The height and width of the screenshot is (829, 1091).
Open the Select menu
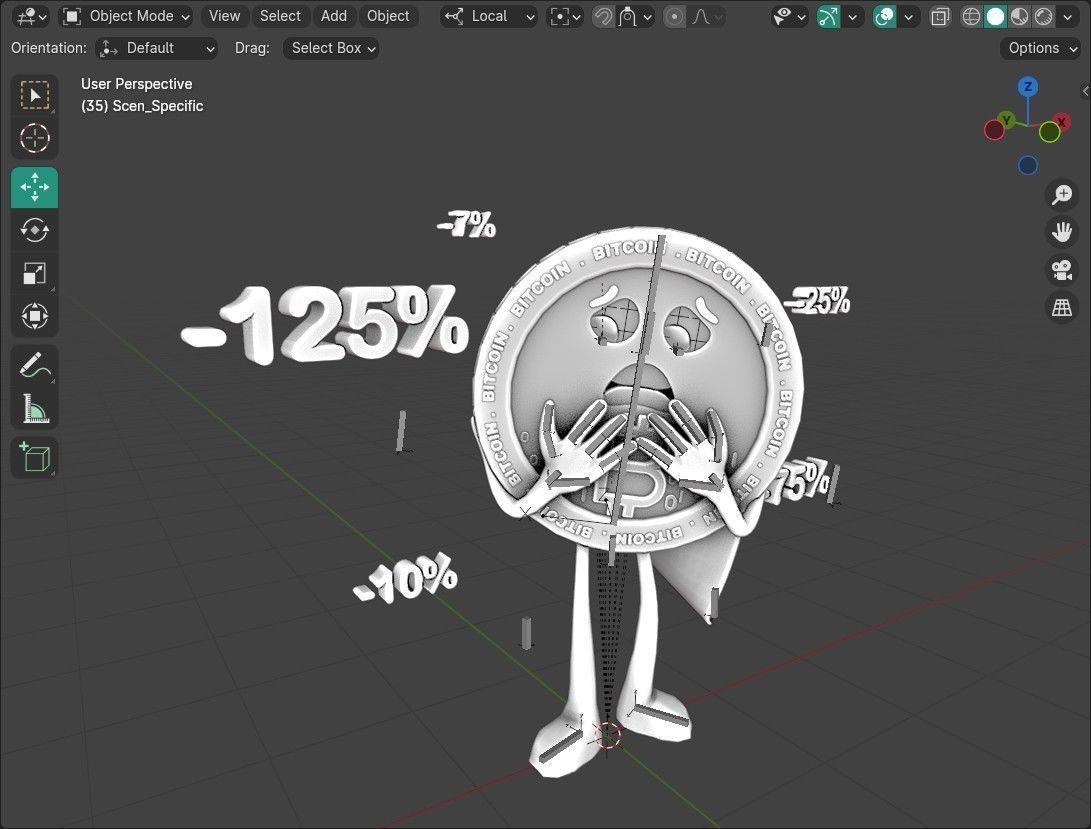280,16
